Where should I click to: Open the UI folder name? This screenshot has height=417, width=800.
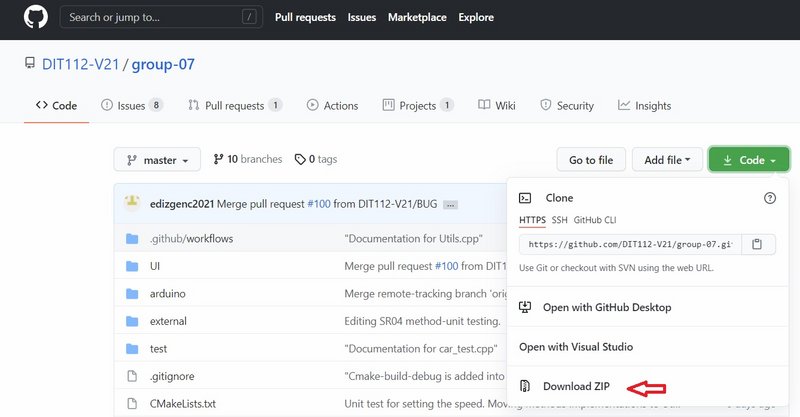[155, 266]
